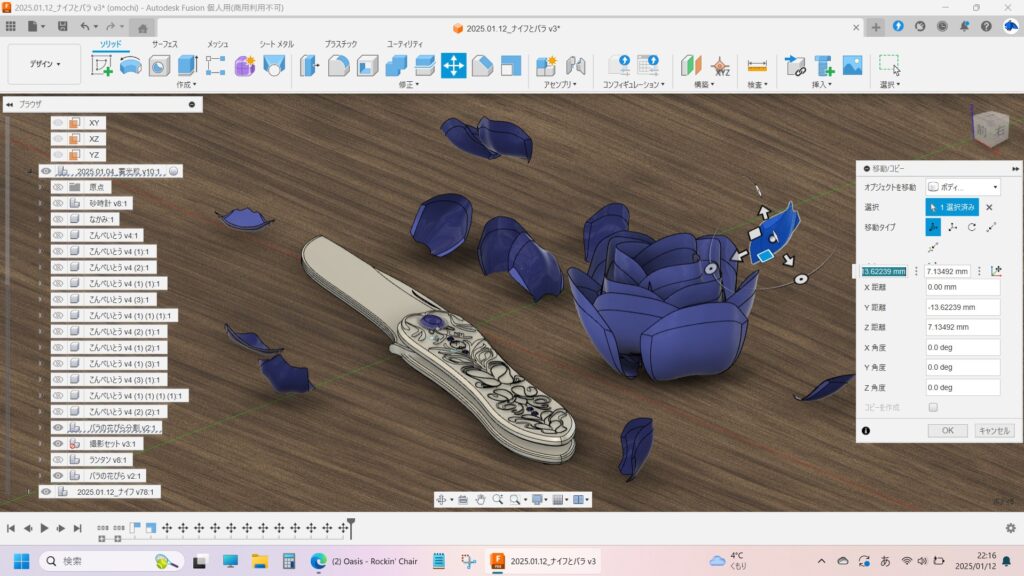Click the Z 距離 input field
Image resolution: width=1024 pixels, height=576 pixels.
pos(962,327)
